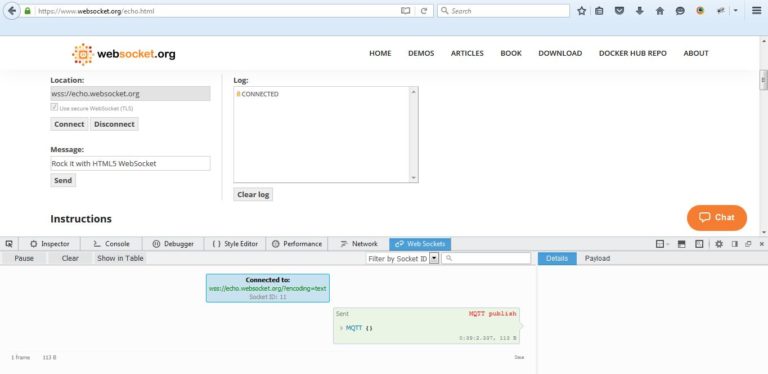
Task: Clear the captured WebSocket frames
Action: tap(70, 258)
